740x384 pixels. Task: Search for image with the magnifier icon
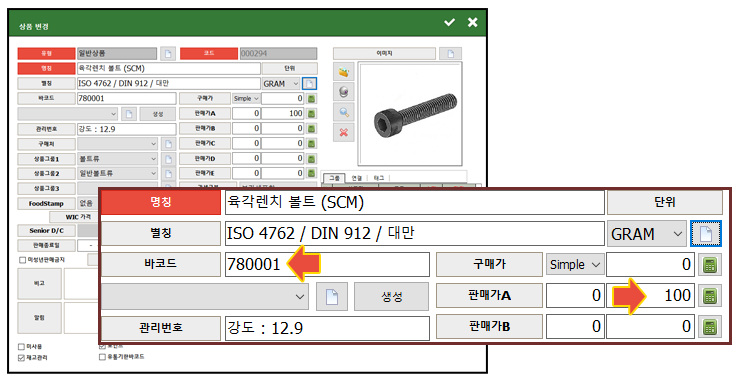coord(344,112)
